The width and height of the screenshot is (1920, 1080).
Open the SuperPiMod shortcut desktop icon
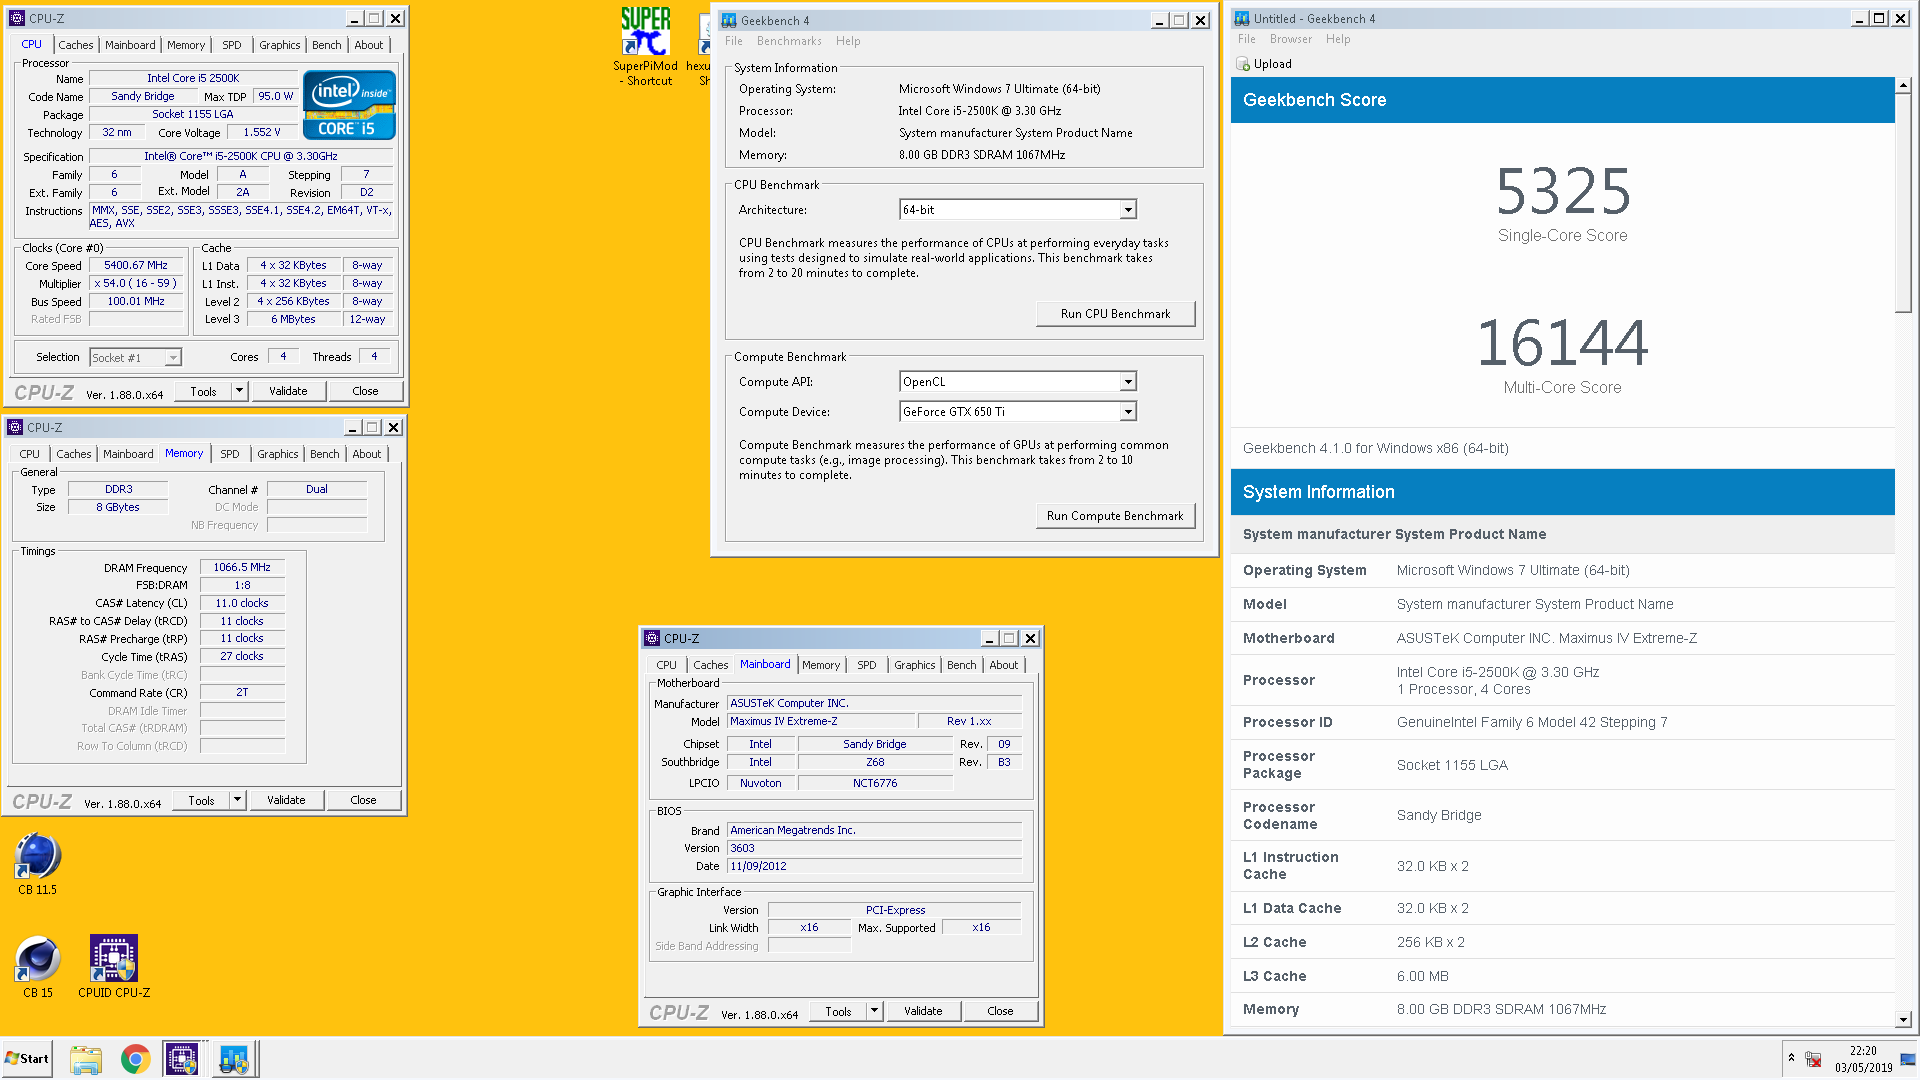645,47
